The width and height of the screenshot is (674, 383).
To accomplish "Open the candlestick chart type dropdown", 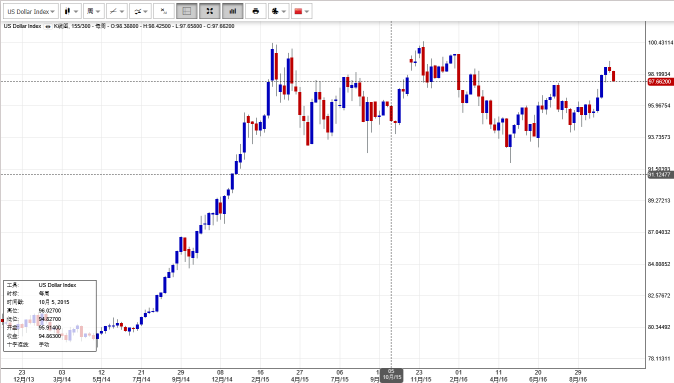I will click(71, 11).
